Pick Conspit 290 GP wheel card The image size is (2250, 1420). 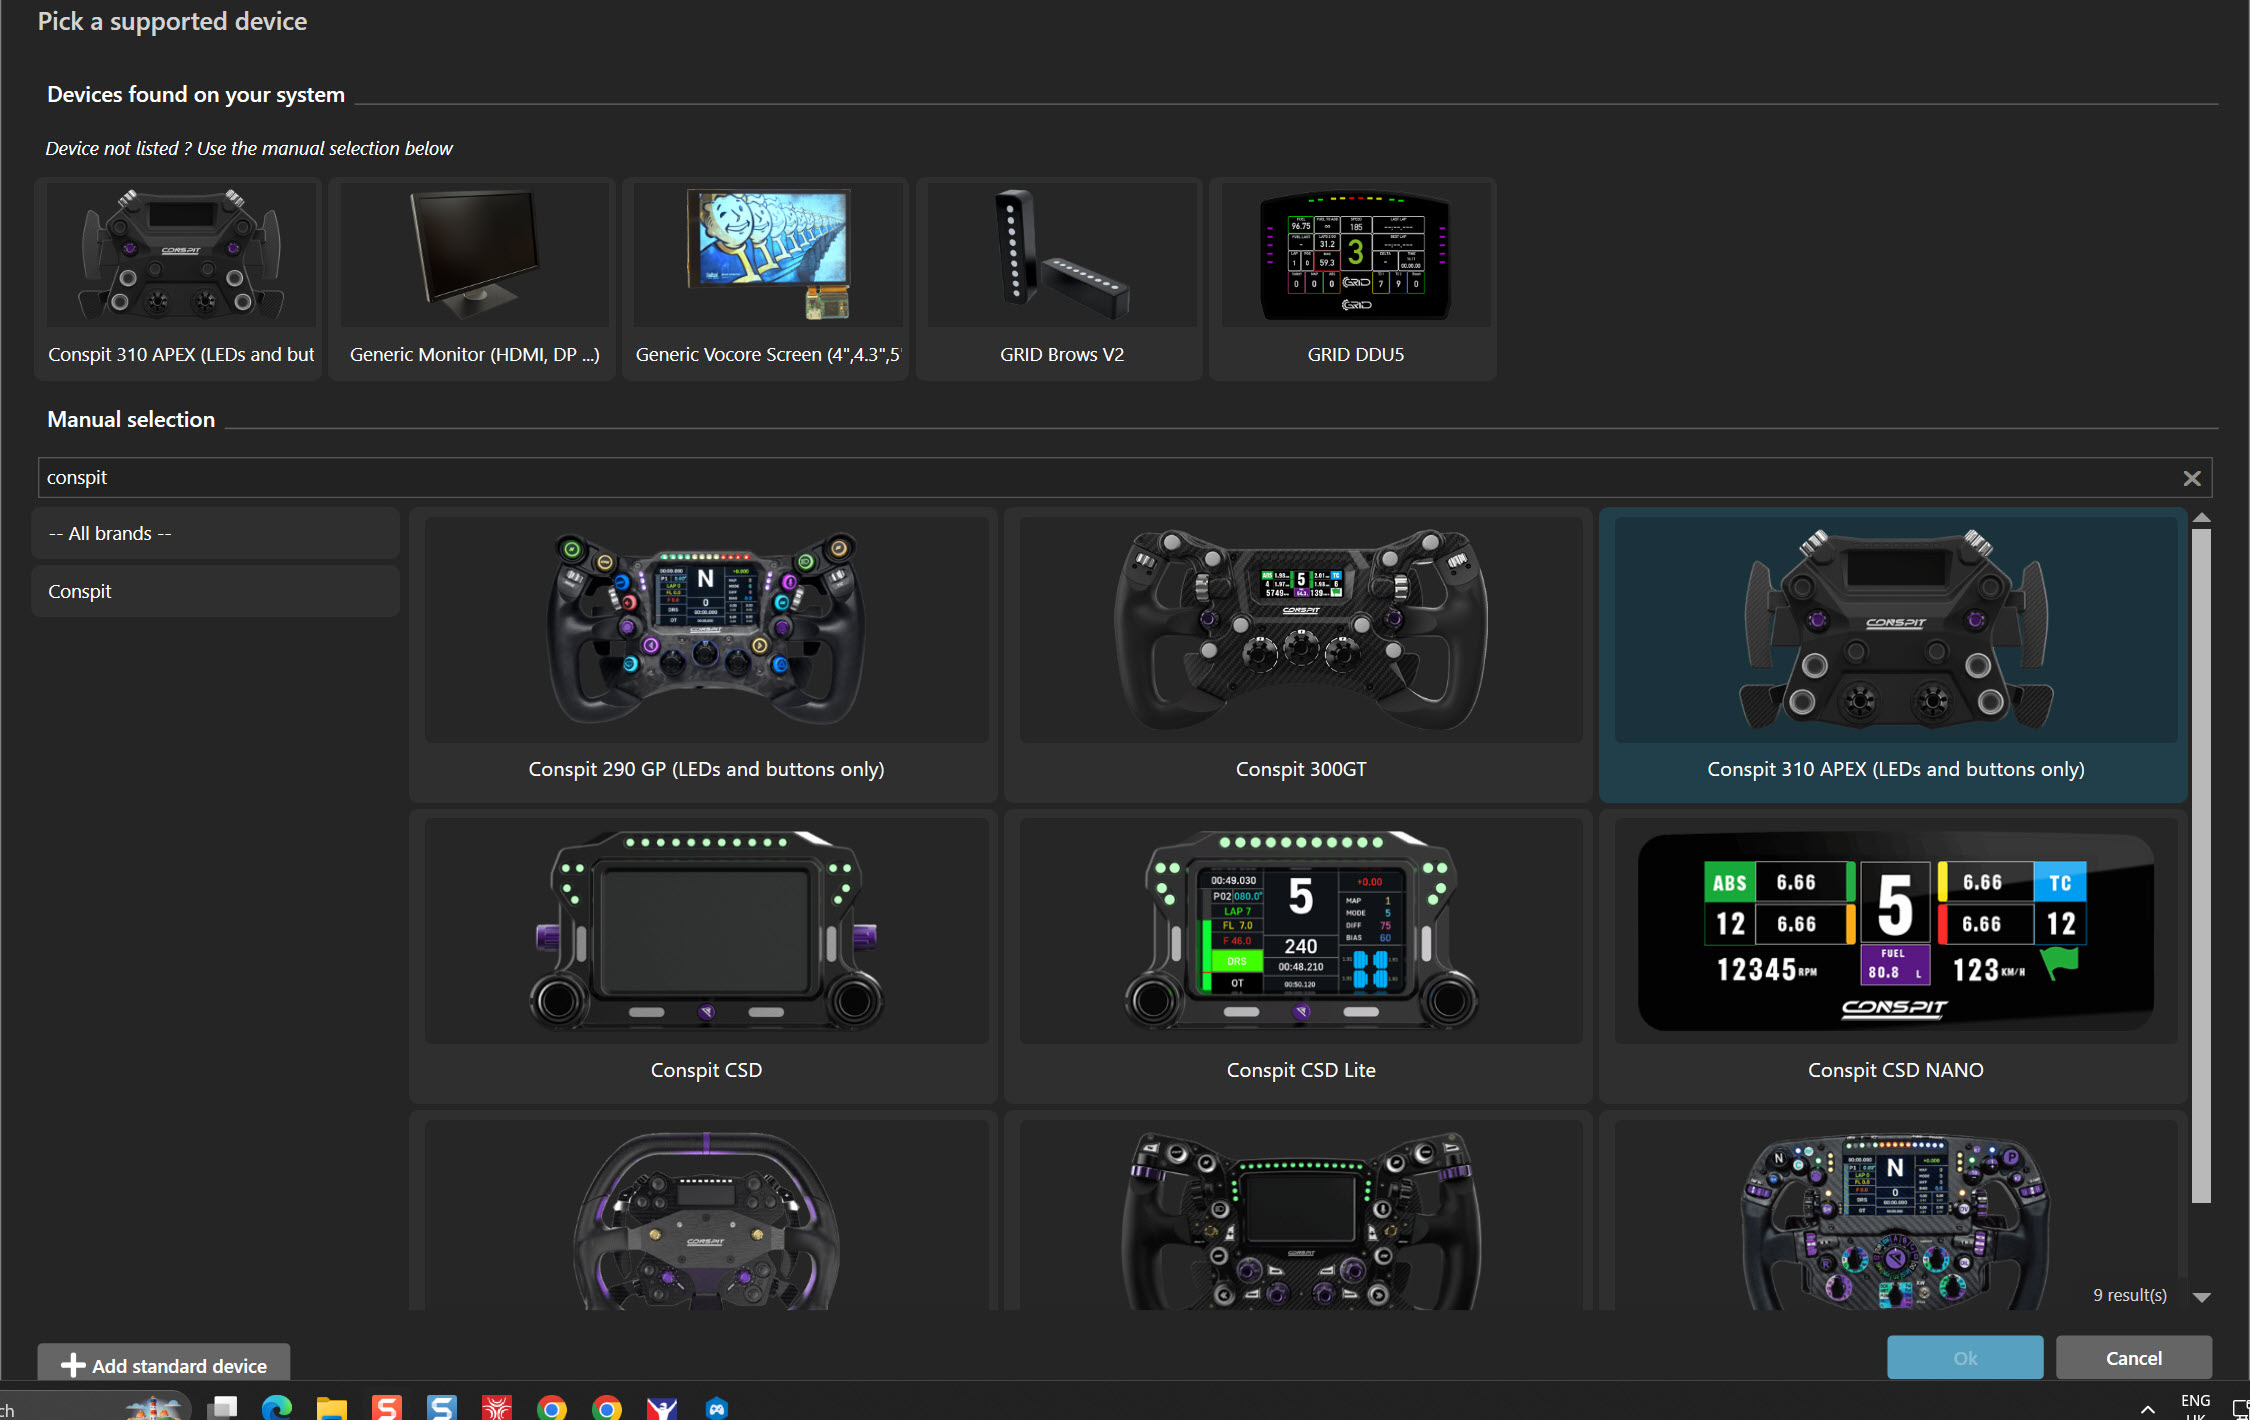(705, 655)
